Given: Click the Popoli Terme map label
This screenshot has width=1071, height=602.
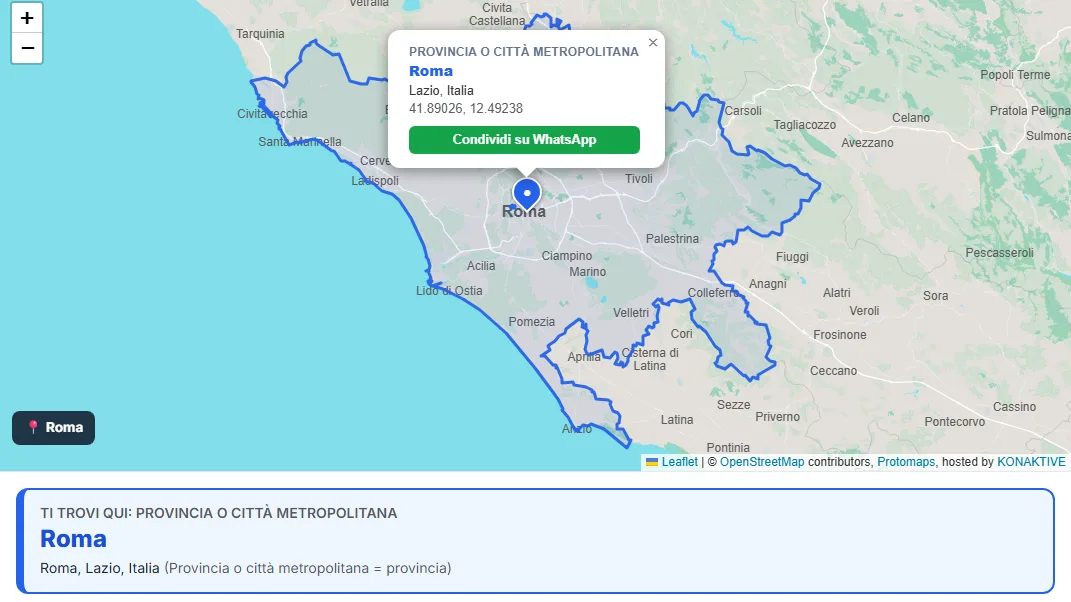Looking at the screenshot, I should click(1015, 74).
